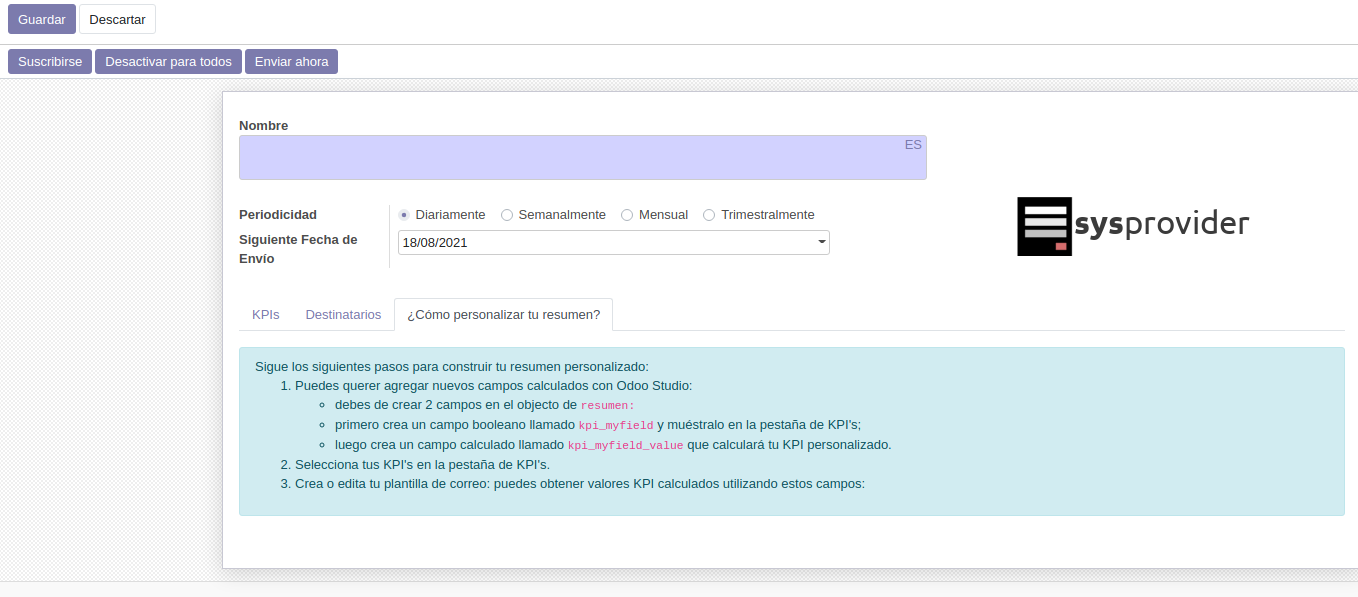Viewport: 1358px width, 597px height.
Task: Select the Diariamente periodicity option
Action: point(404,215)
